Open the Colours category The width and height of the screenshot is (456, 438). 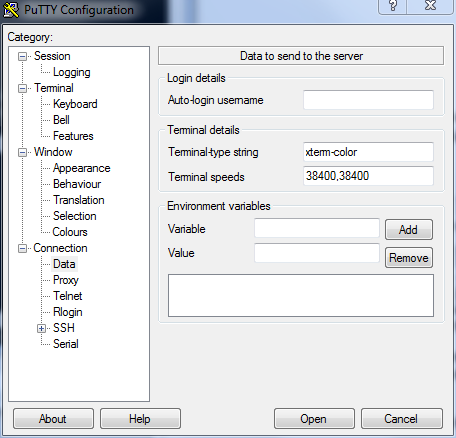coord(70,232)
